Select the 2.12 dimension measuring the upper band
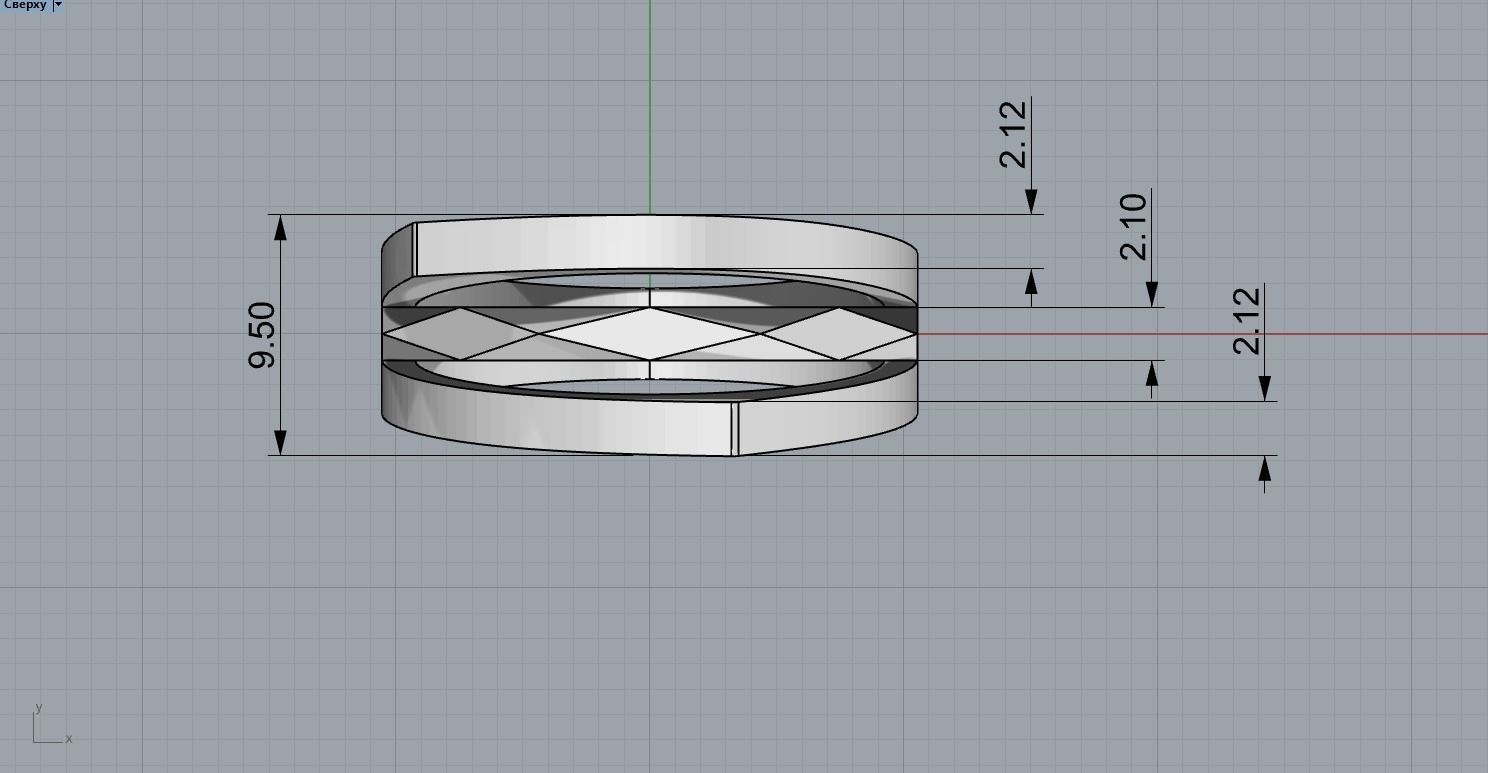The height and width of the screenshot is (773, 1488). (x=1013, y=134)
